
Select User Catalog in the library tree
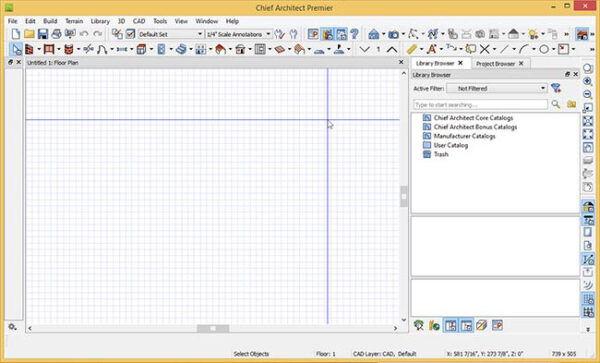pyautogui.click(x=450, y=145)
